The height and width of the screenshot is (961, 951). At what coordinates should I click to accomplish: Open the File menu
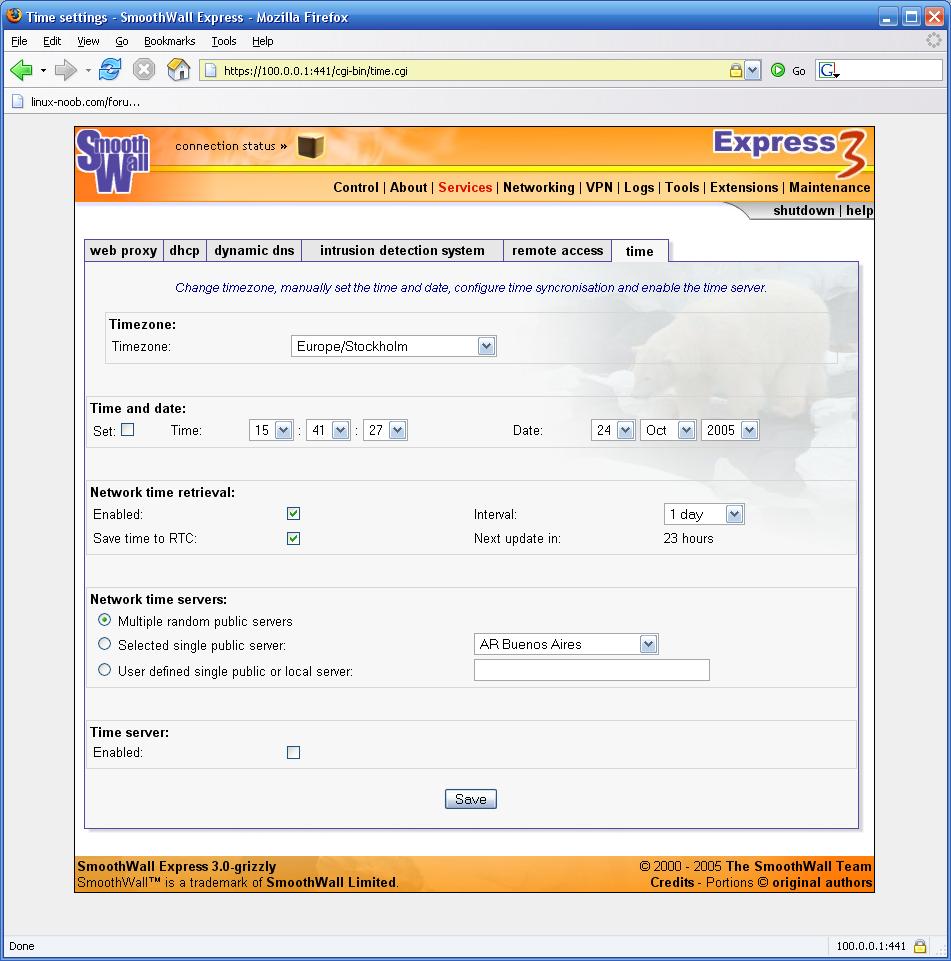(x=20, y=41)
